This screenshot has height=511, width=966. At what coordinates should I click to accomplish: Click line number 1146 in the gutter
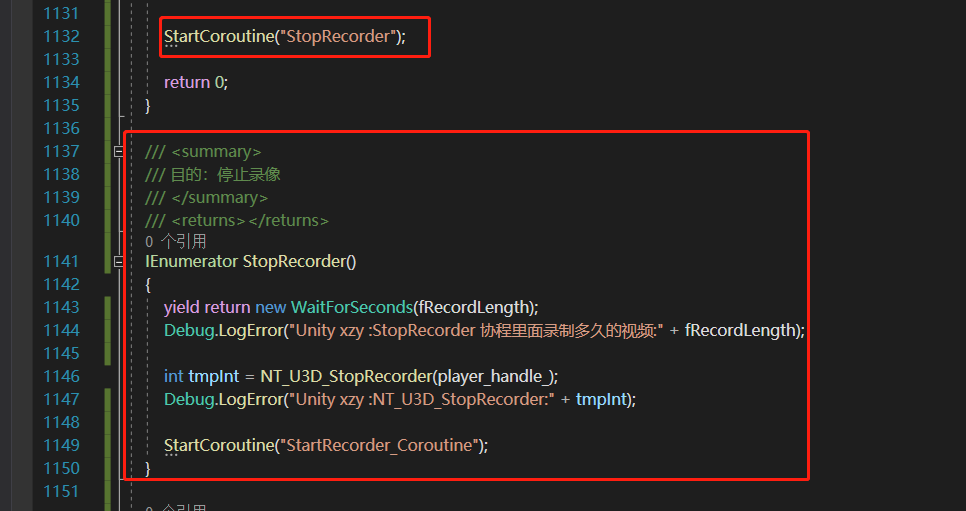[61, 376]
